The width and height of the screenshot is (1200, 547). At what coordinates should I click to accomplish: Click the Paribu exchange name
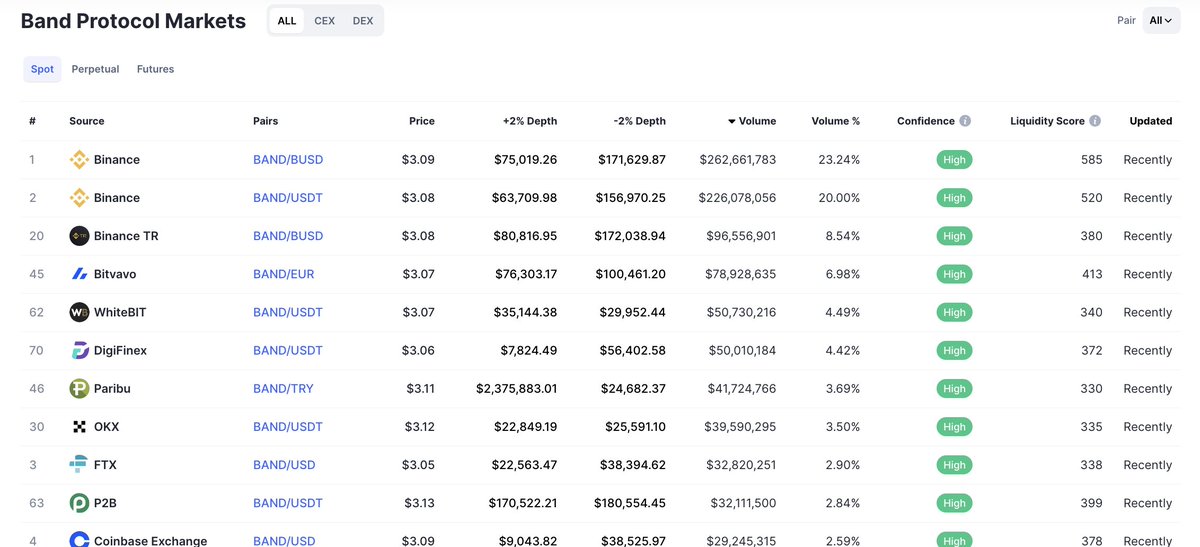112,388
